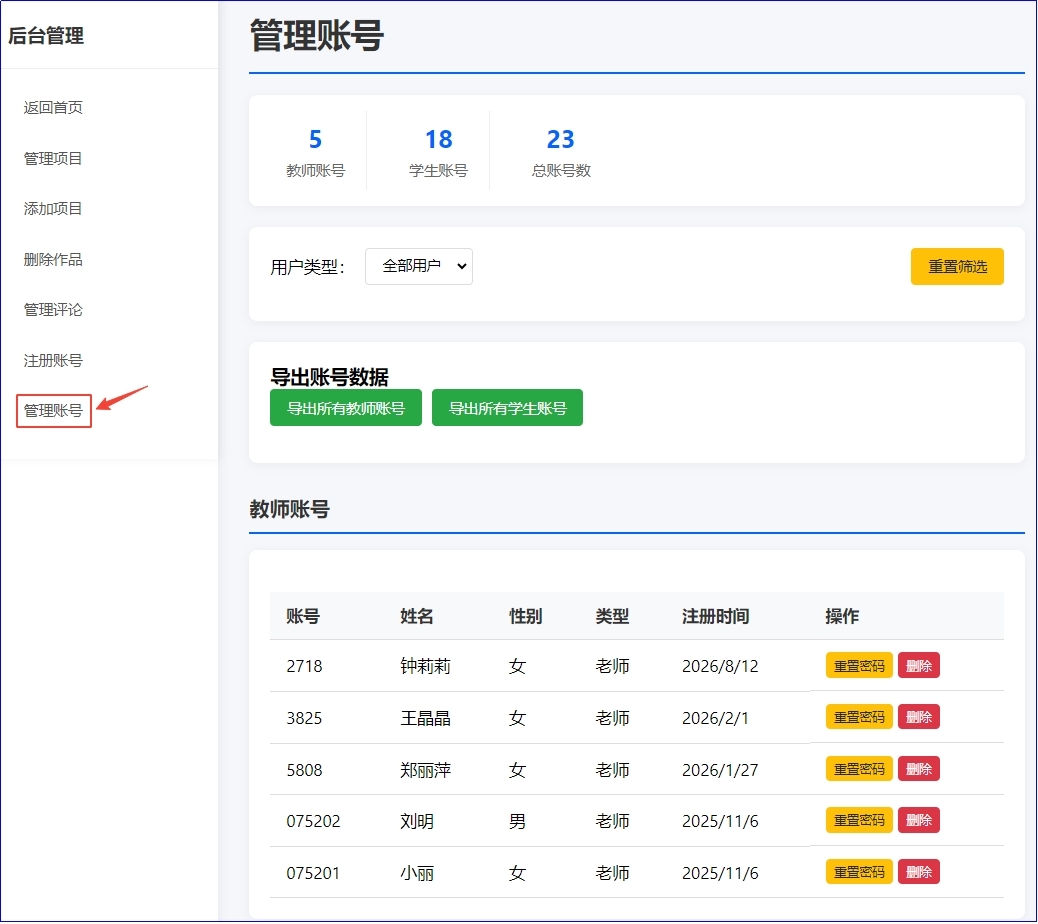Click the name 郑丽萍 cell
This screenshot has height=924, width=1038.
pyautogui.click(x=426, y=770)
